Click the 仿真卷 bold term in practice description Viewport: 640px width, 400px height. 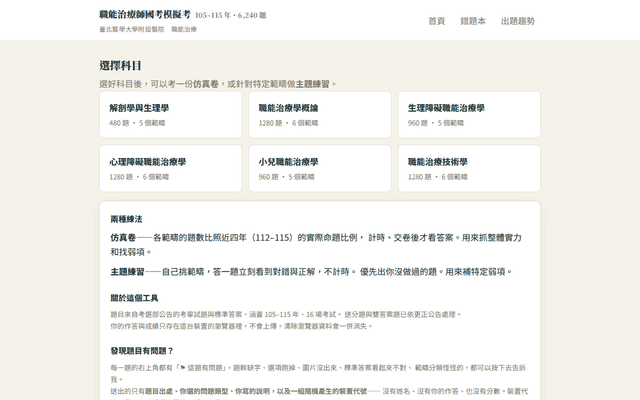pyautogui.click(x=123, y=238)
